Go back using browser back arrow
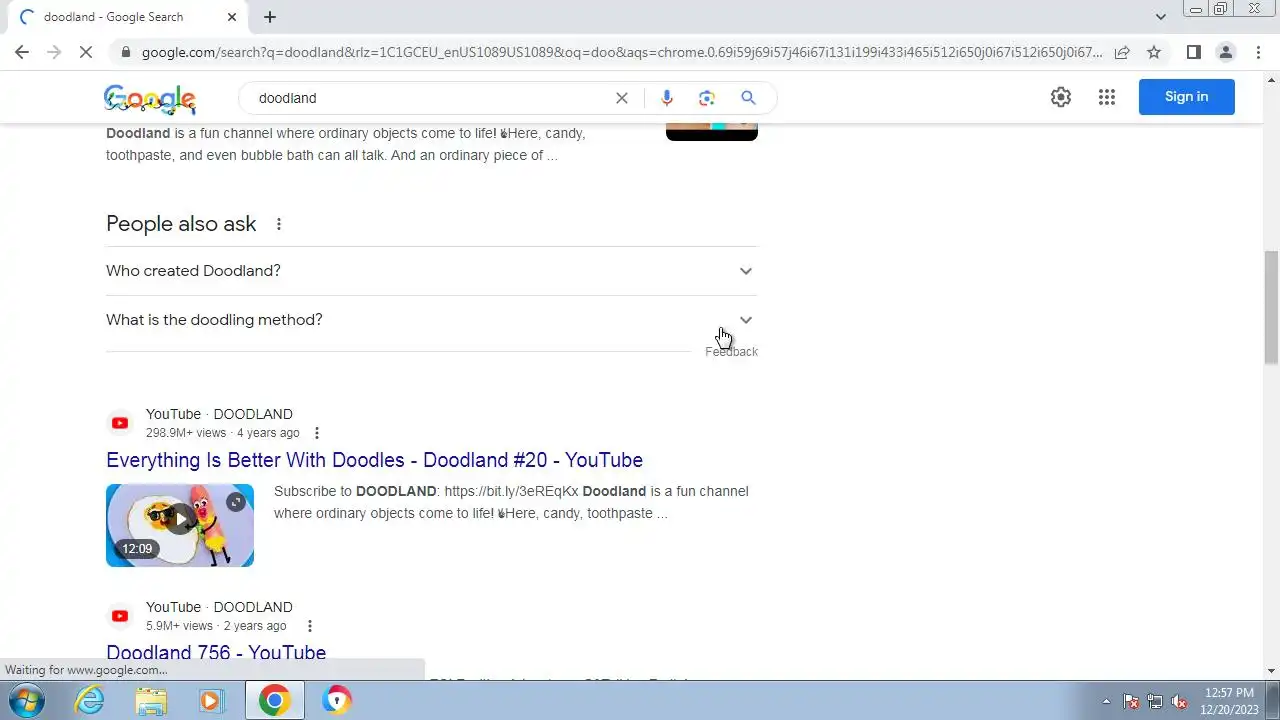Viewport: 1280px width, 720px height. [22, 52]
